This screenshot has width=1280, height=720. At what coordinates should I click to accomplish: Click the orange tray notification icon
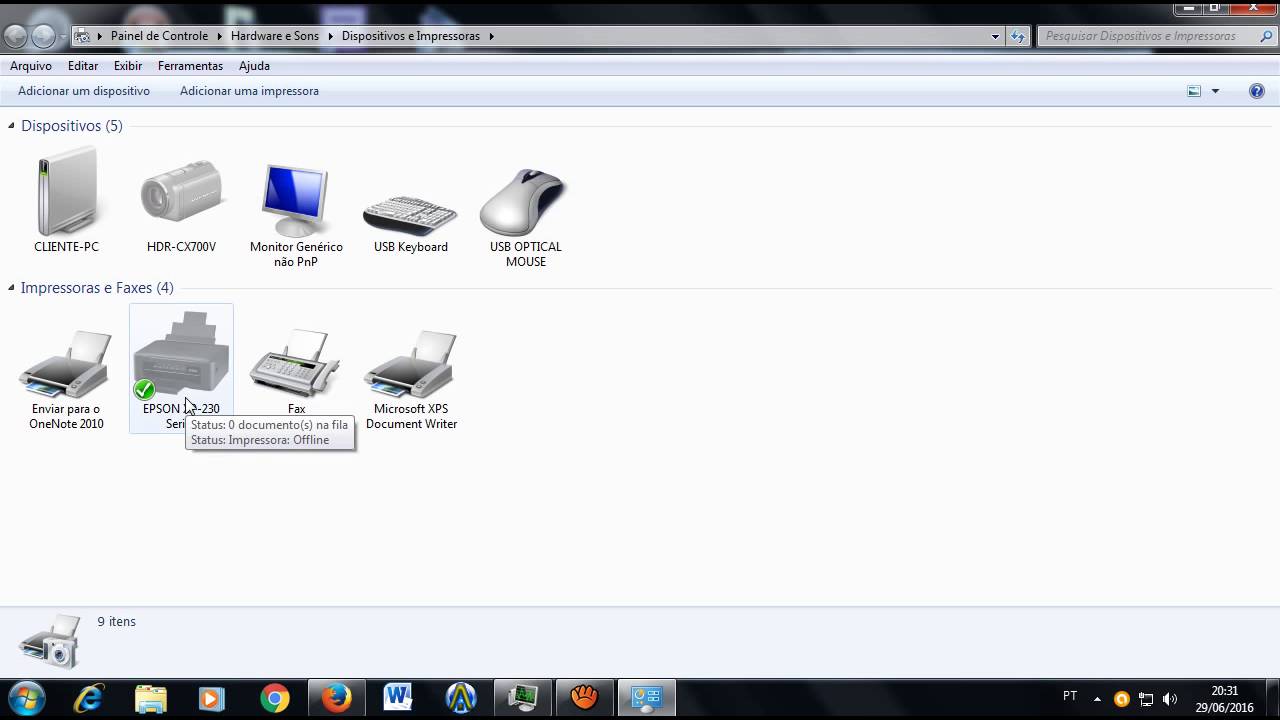coord(1121,699)
